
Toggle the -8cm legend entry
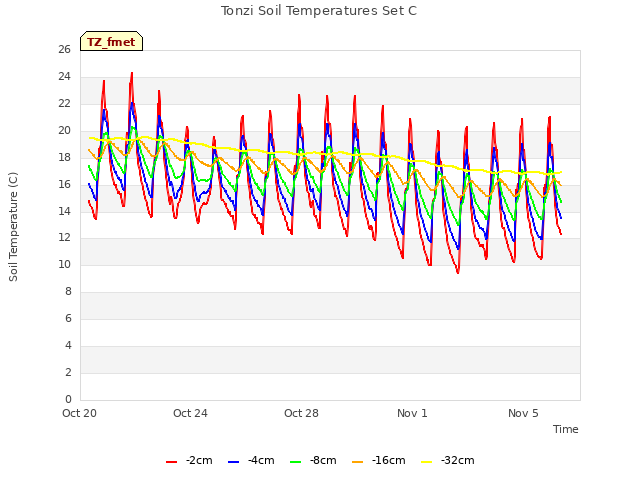[x=313, y=461]
